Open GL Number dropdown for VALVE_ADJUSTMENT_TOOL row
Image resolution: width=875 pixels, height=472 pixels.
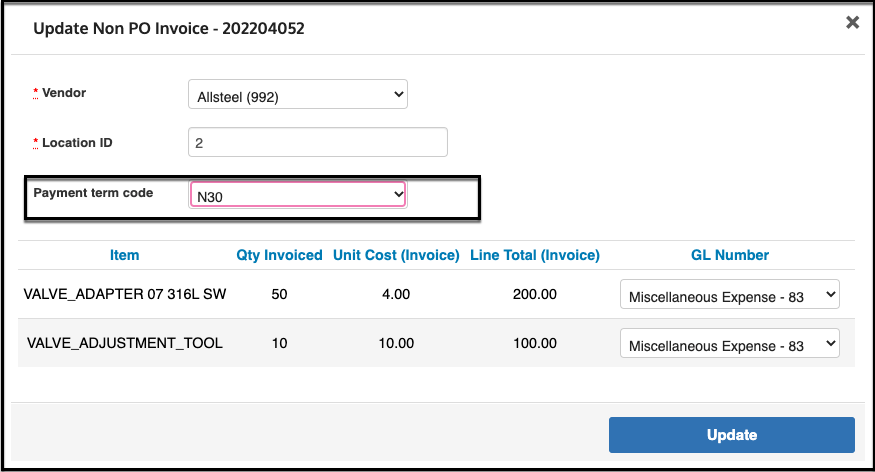point(729,343)
